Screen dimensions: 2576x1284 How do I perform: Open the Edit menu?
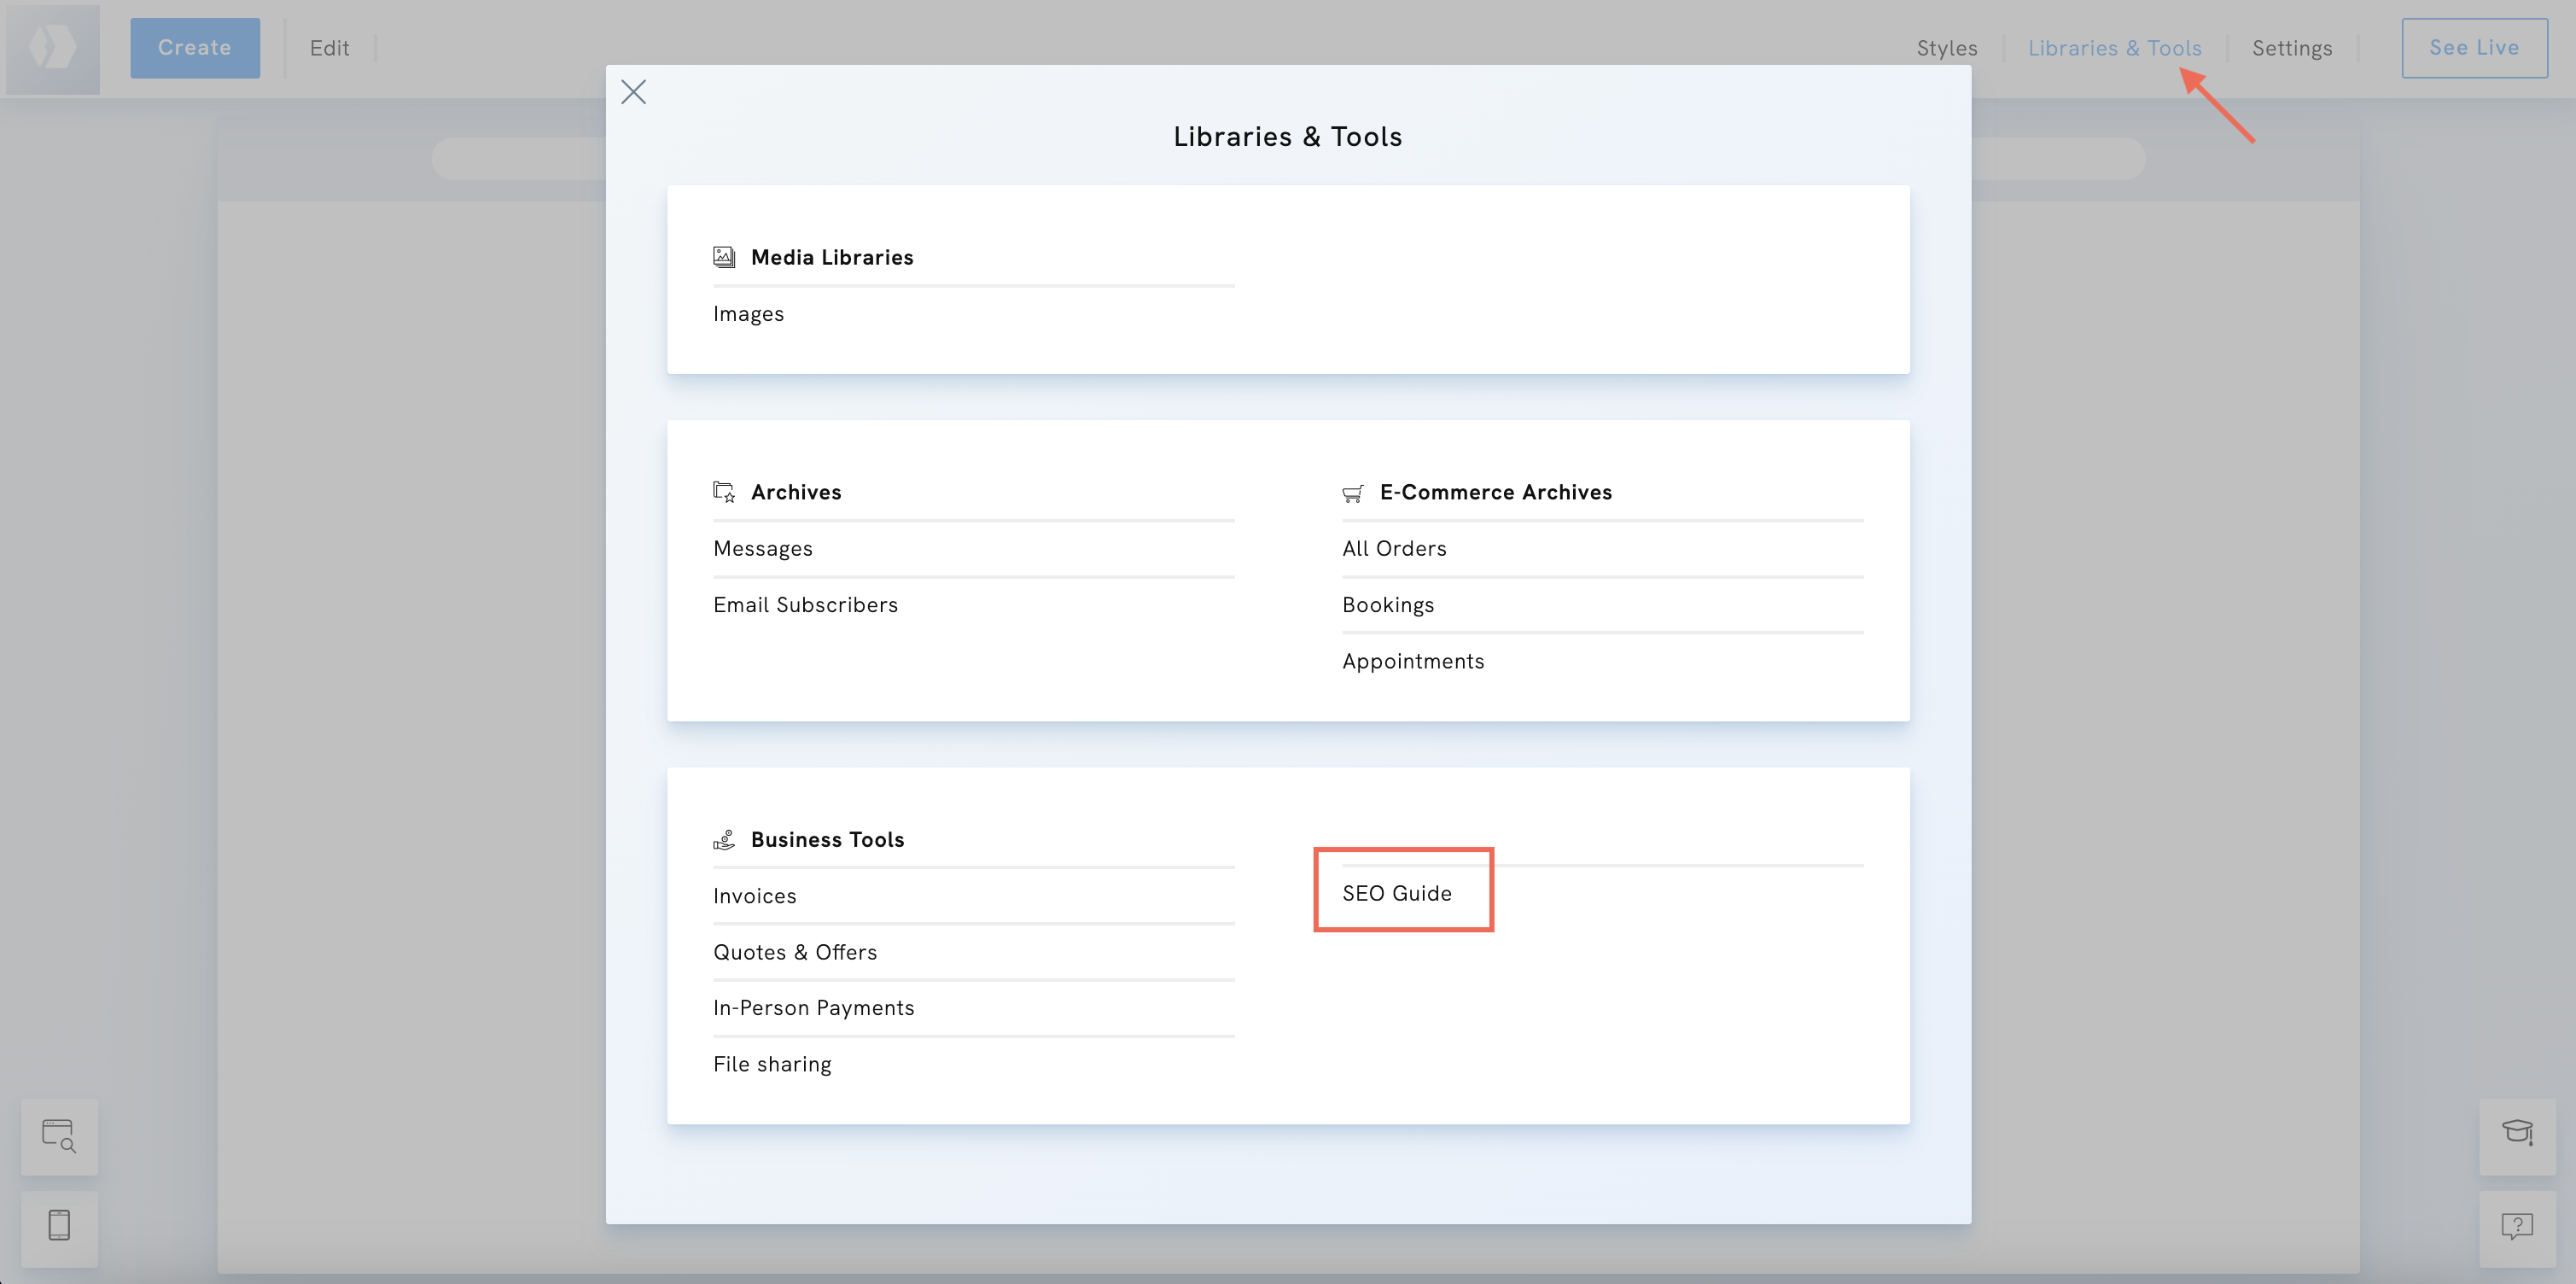tap(329, 48)
